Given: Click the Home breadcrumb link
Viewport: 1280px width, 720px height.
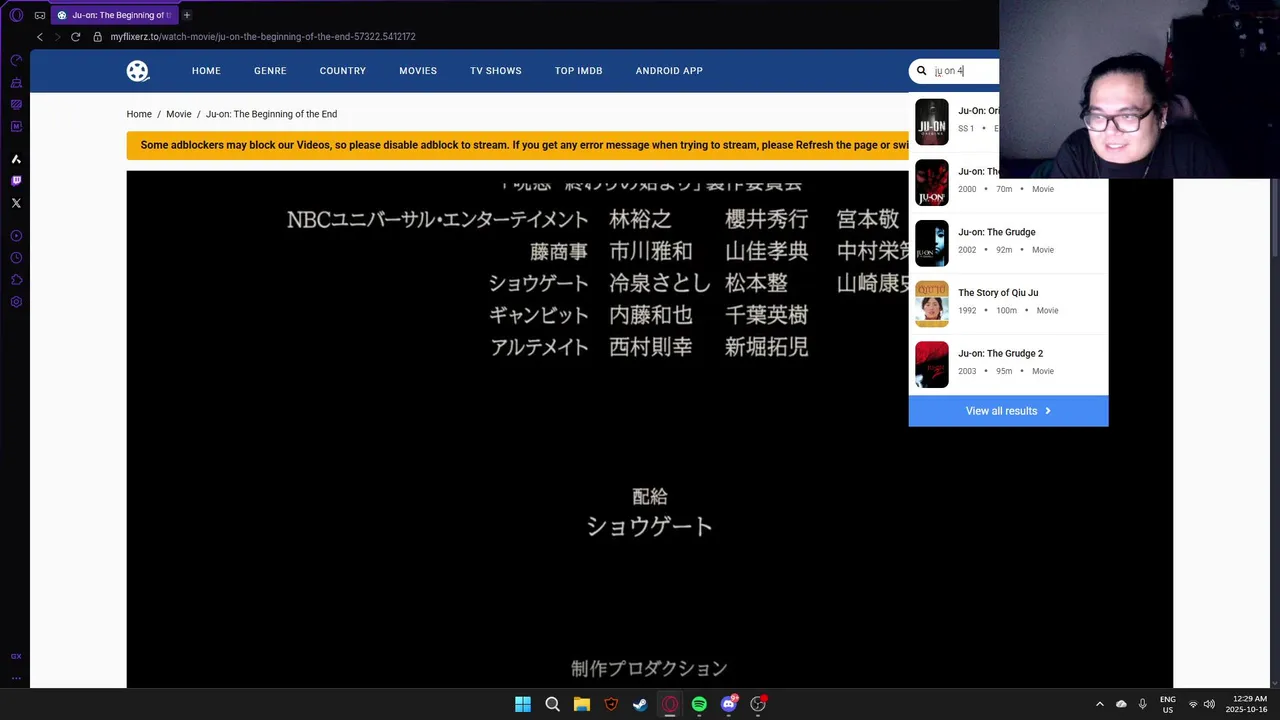Looking at the screenshot, I should (x=139, y=114).
